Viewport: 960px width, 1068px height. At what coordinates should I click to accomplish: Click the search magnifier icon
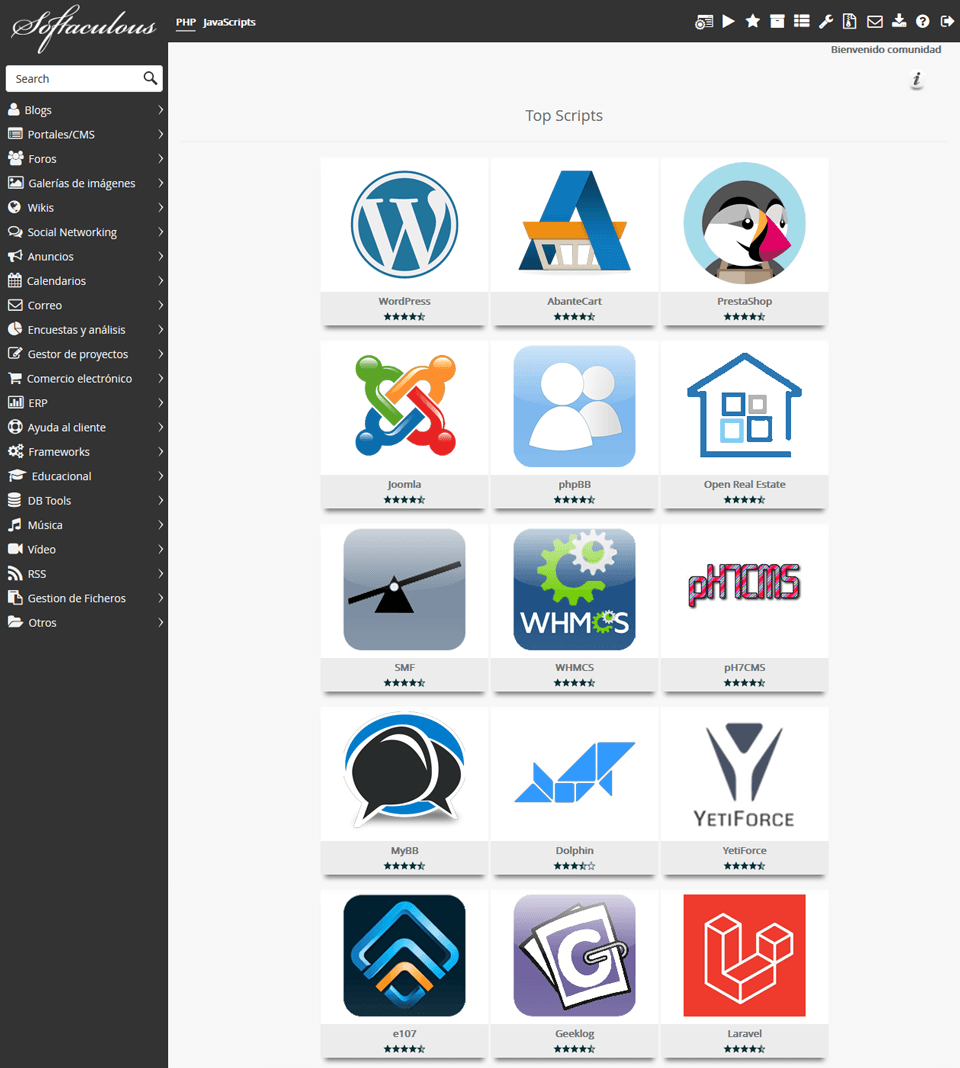coord(151,78)
